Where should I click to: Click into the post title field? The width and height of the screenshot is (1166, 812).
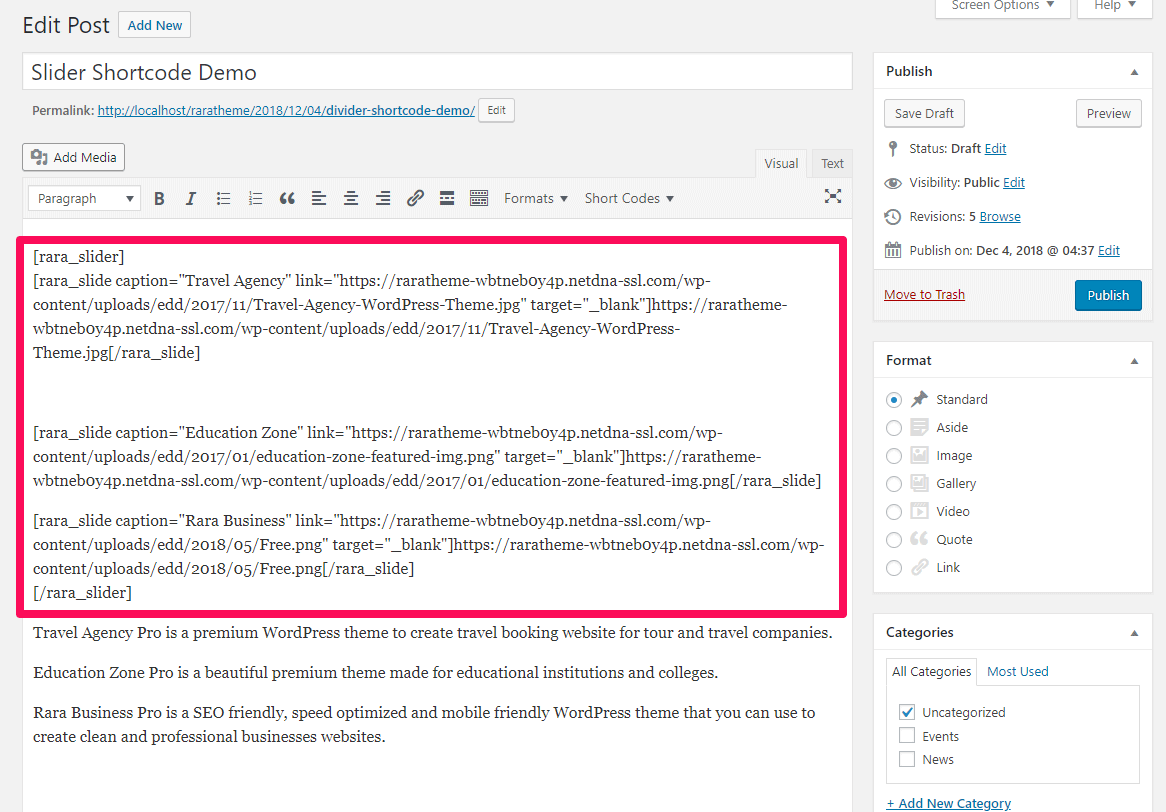pos(437,72)
